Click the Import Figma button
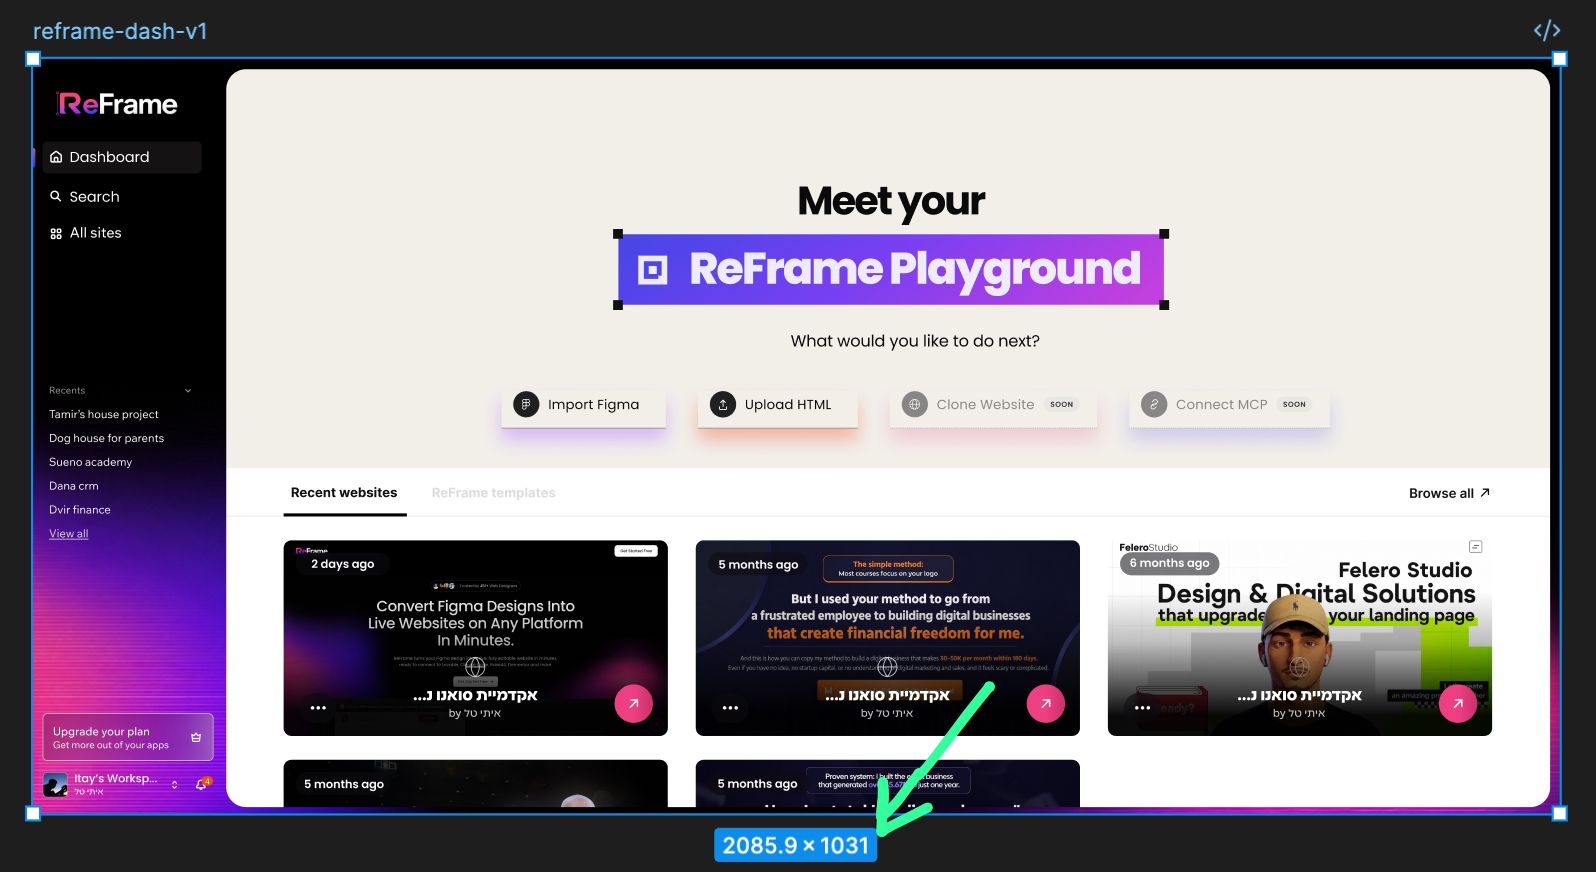This screenshot has width=1596, height=872. pos(584,405)
